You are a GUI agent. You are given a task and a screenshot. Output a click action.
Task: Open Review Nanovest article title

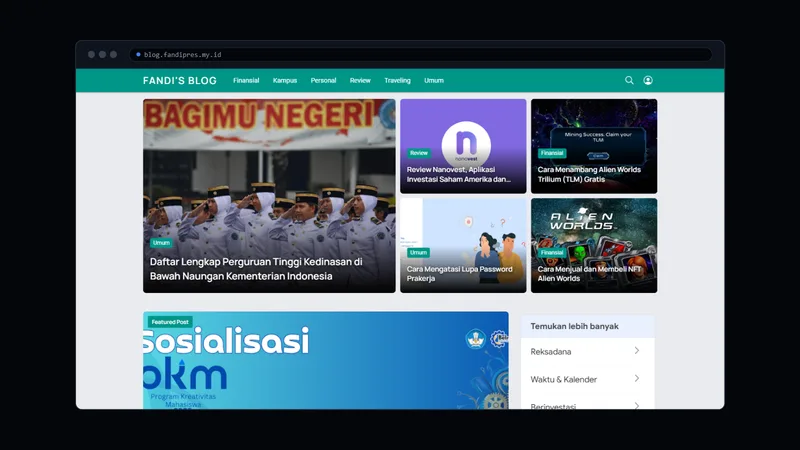click(459, 174)
